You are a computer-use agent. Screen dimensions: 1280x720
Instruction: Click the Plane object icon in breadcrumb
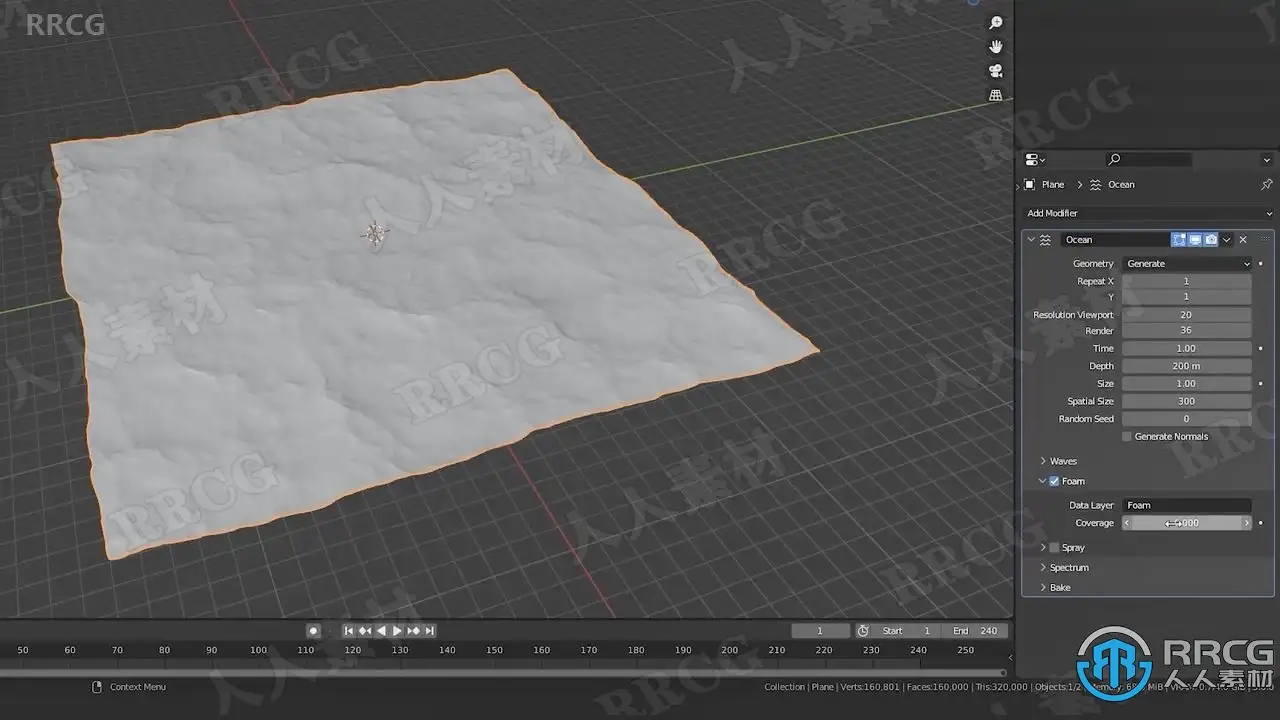coord(1029,185)
